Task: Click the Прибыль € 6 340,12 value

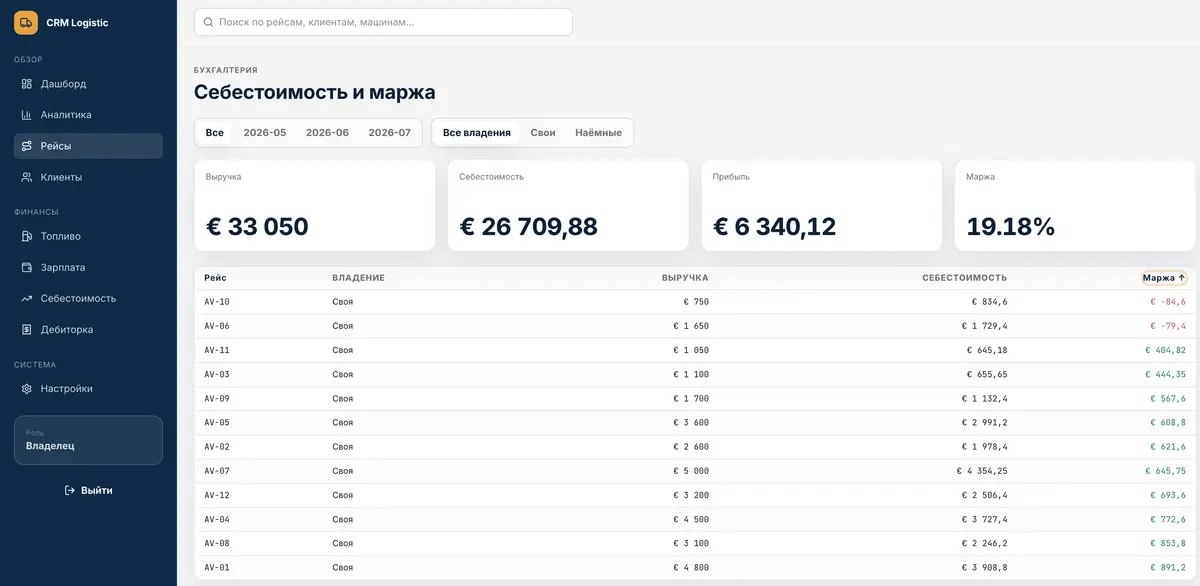Action: [774, 227]
